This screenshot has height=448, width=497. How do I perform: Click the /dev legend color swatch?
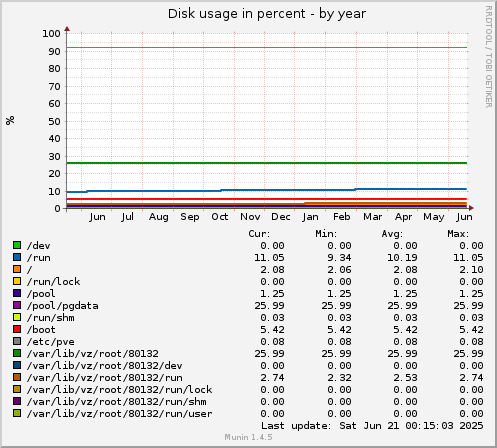17,245
